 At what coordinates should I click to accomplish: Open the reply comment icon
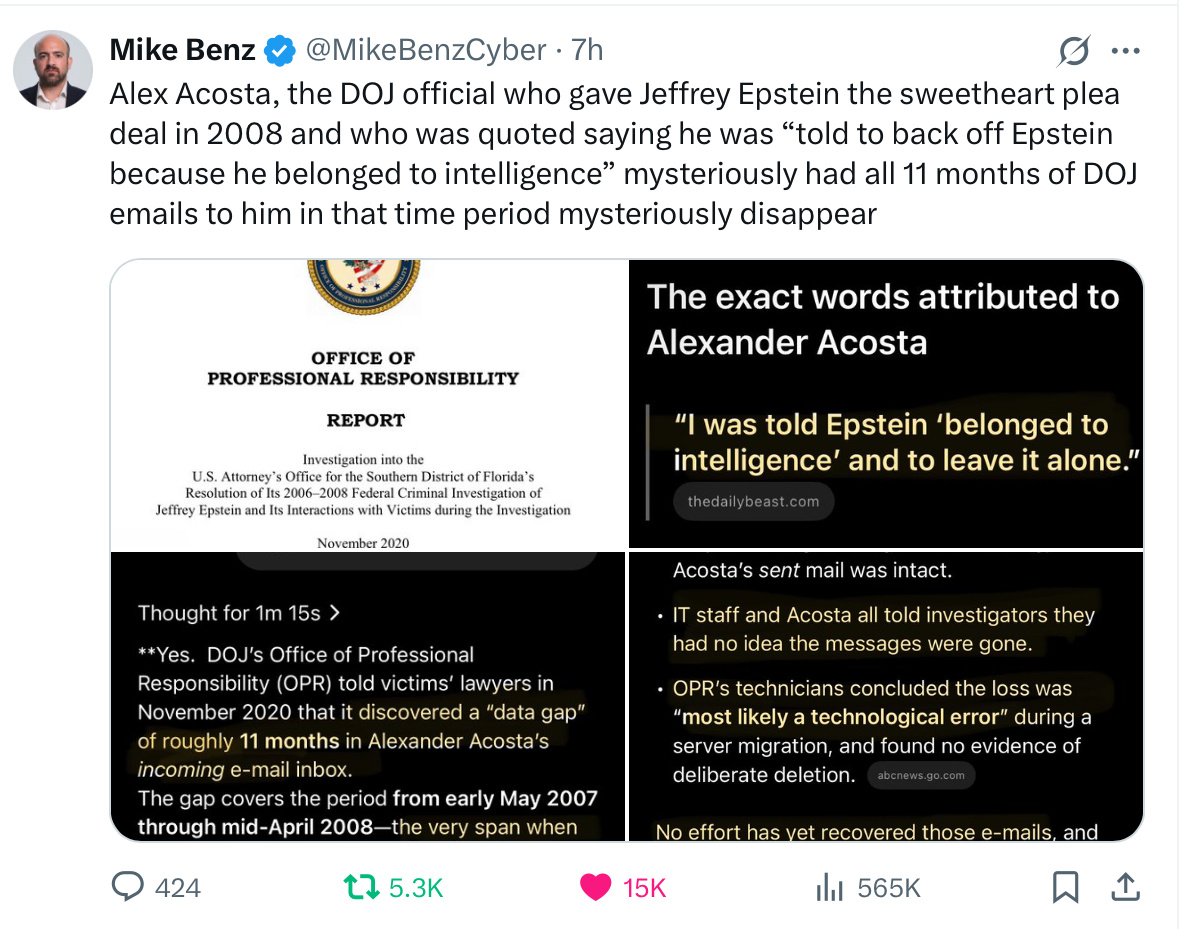tap(128, 886)
